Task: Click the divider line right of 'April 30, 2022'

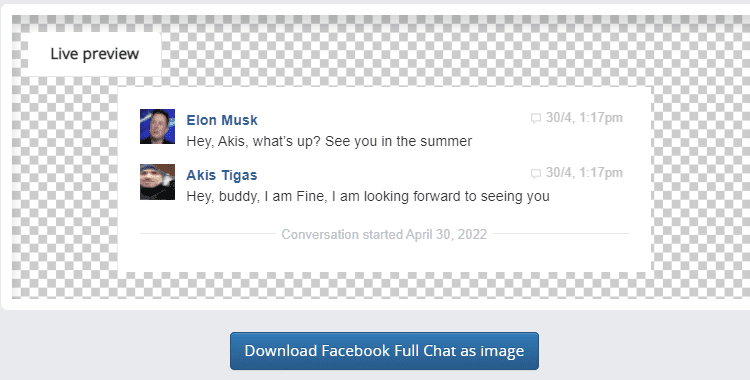Action: 561,234
